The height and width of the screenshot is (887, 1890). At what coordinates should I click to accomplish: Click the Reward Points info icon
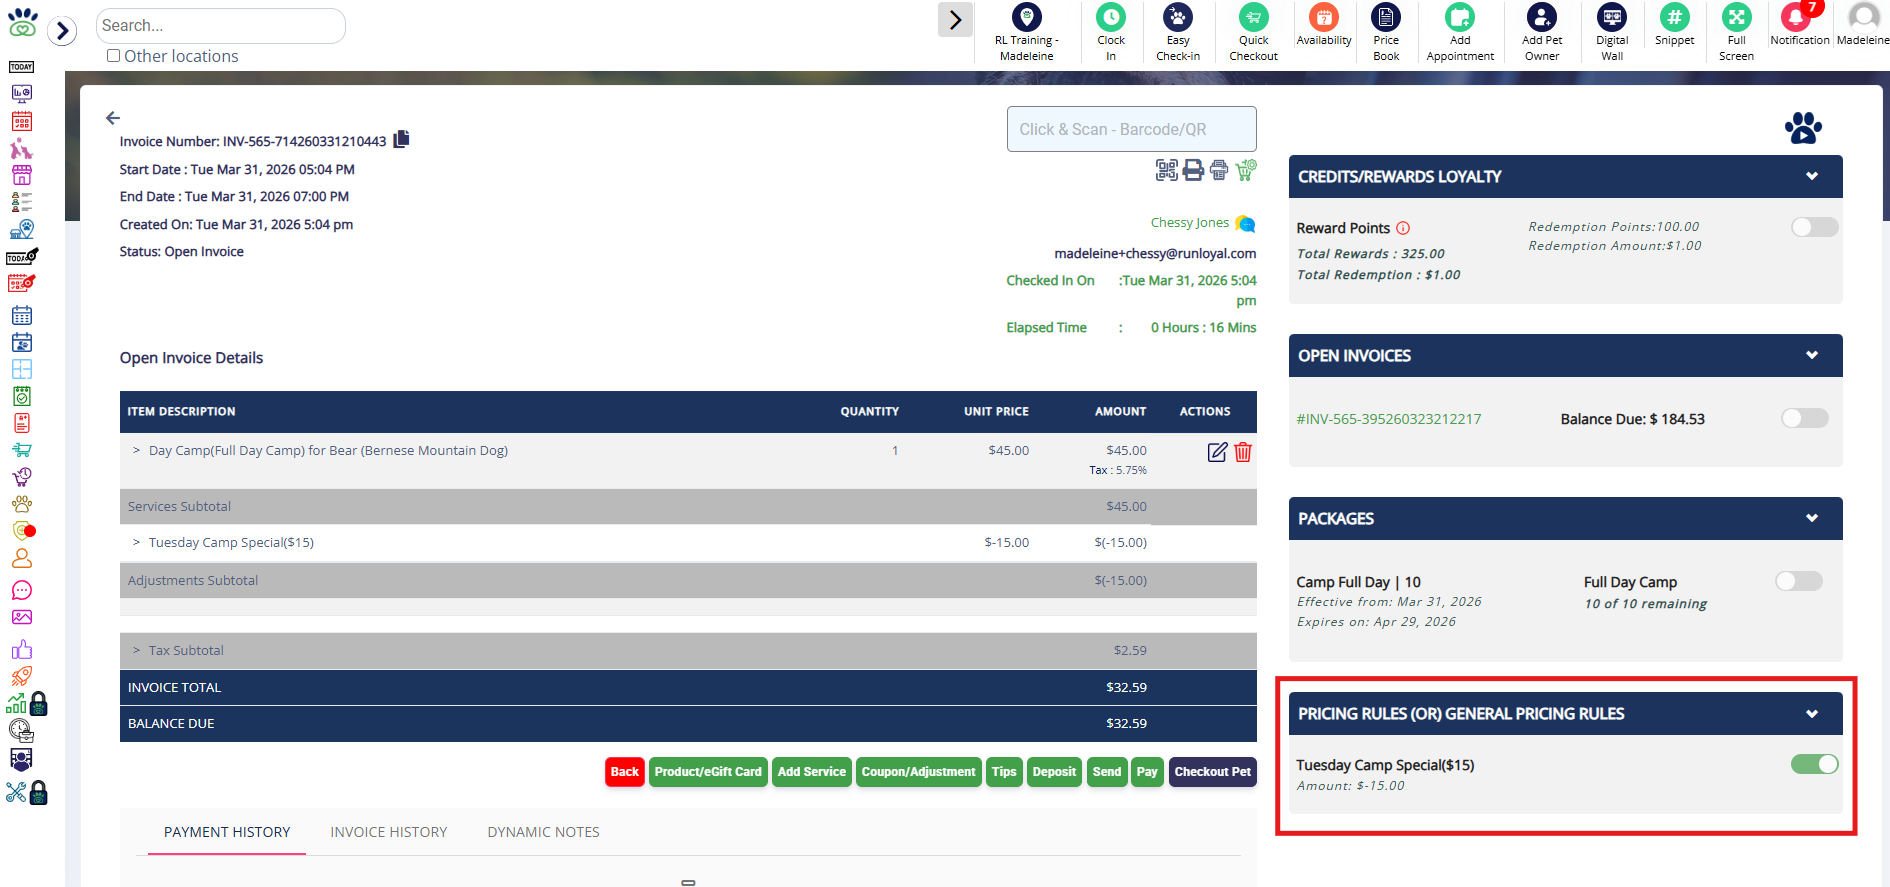tap(1403, 228)
